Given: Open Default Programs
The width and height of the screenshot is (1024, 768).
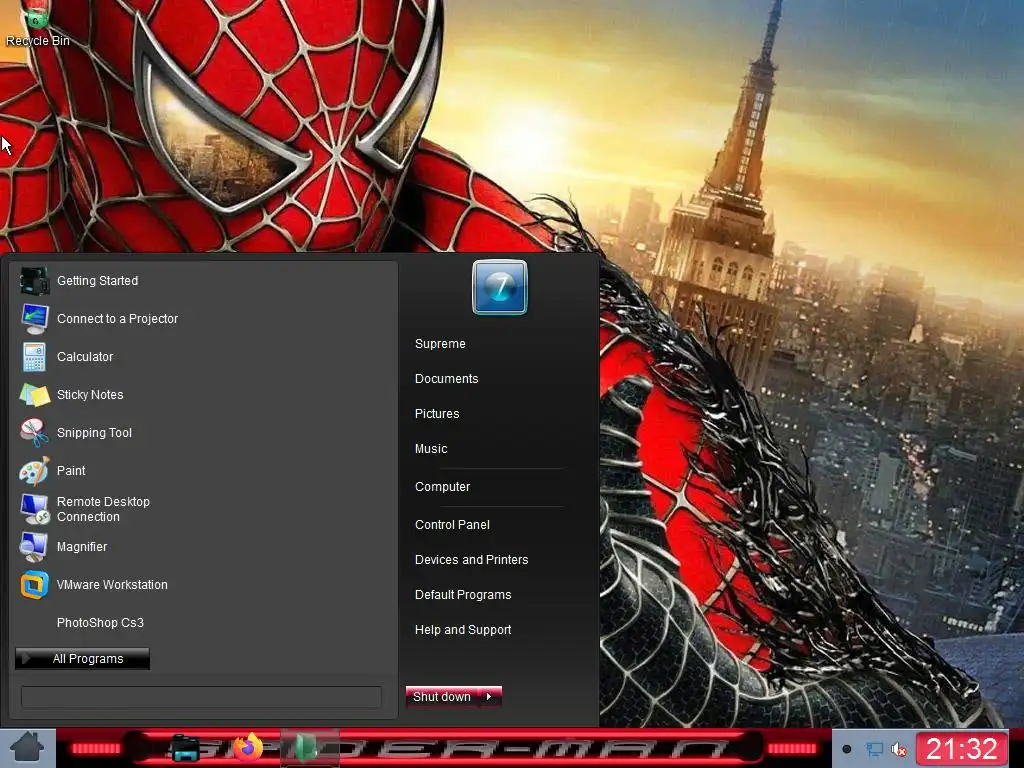Looking at the screenshot, I should tap(463, 595).
